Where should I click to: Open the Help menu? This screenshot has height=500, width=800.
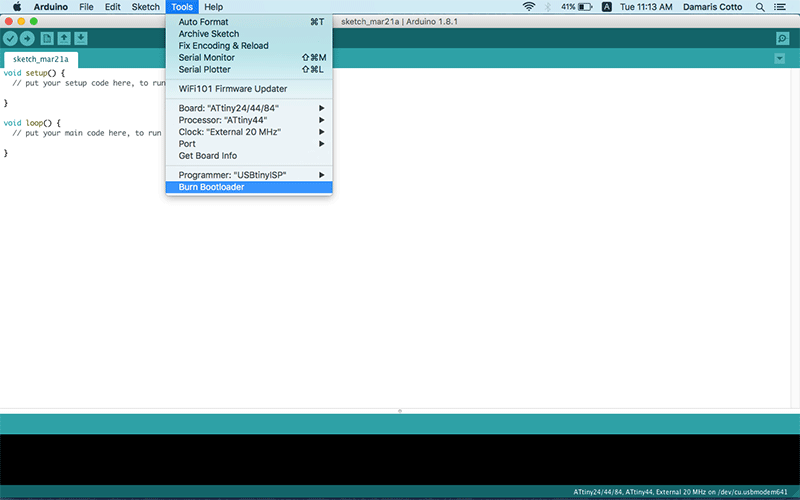coord(213,7)
